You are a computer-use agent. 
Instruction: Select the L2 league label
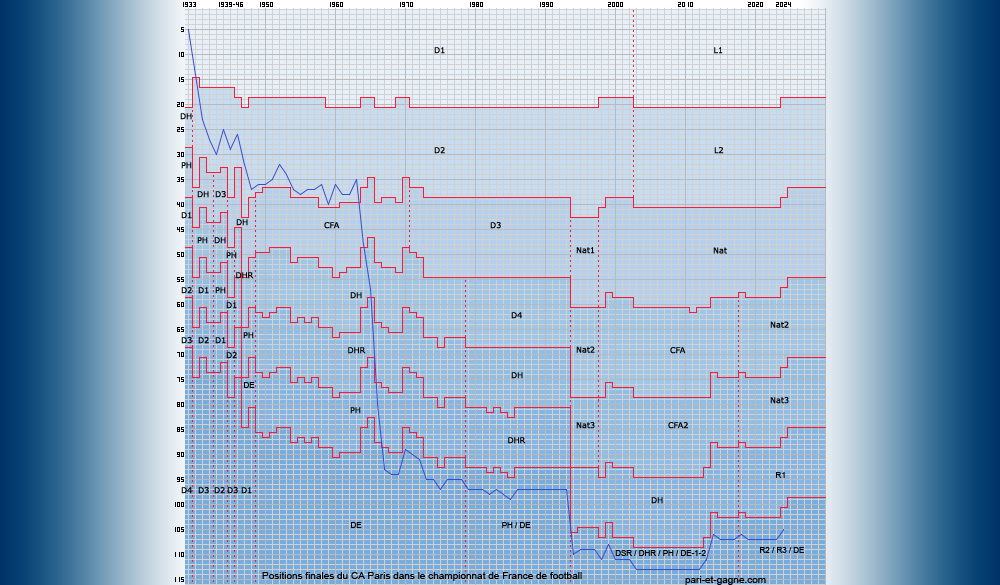point(718,150)
